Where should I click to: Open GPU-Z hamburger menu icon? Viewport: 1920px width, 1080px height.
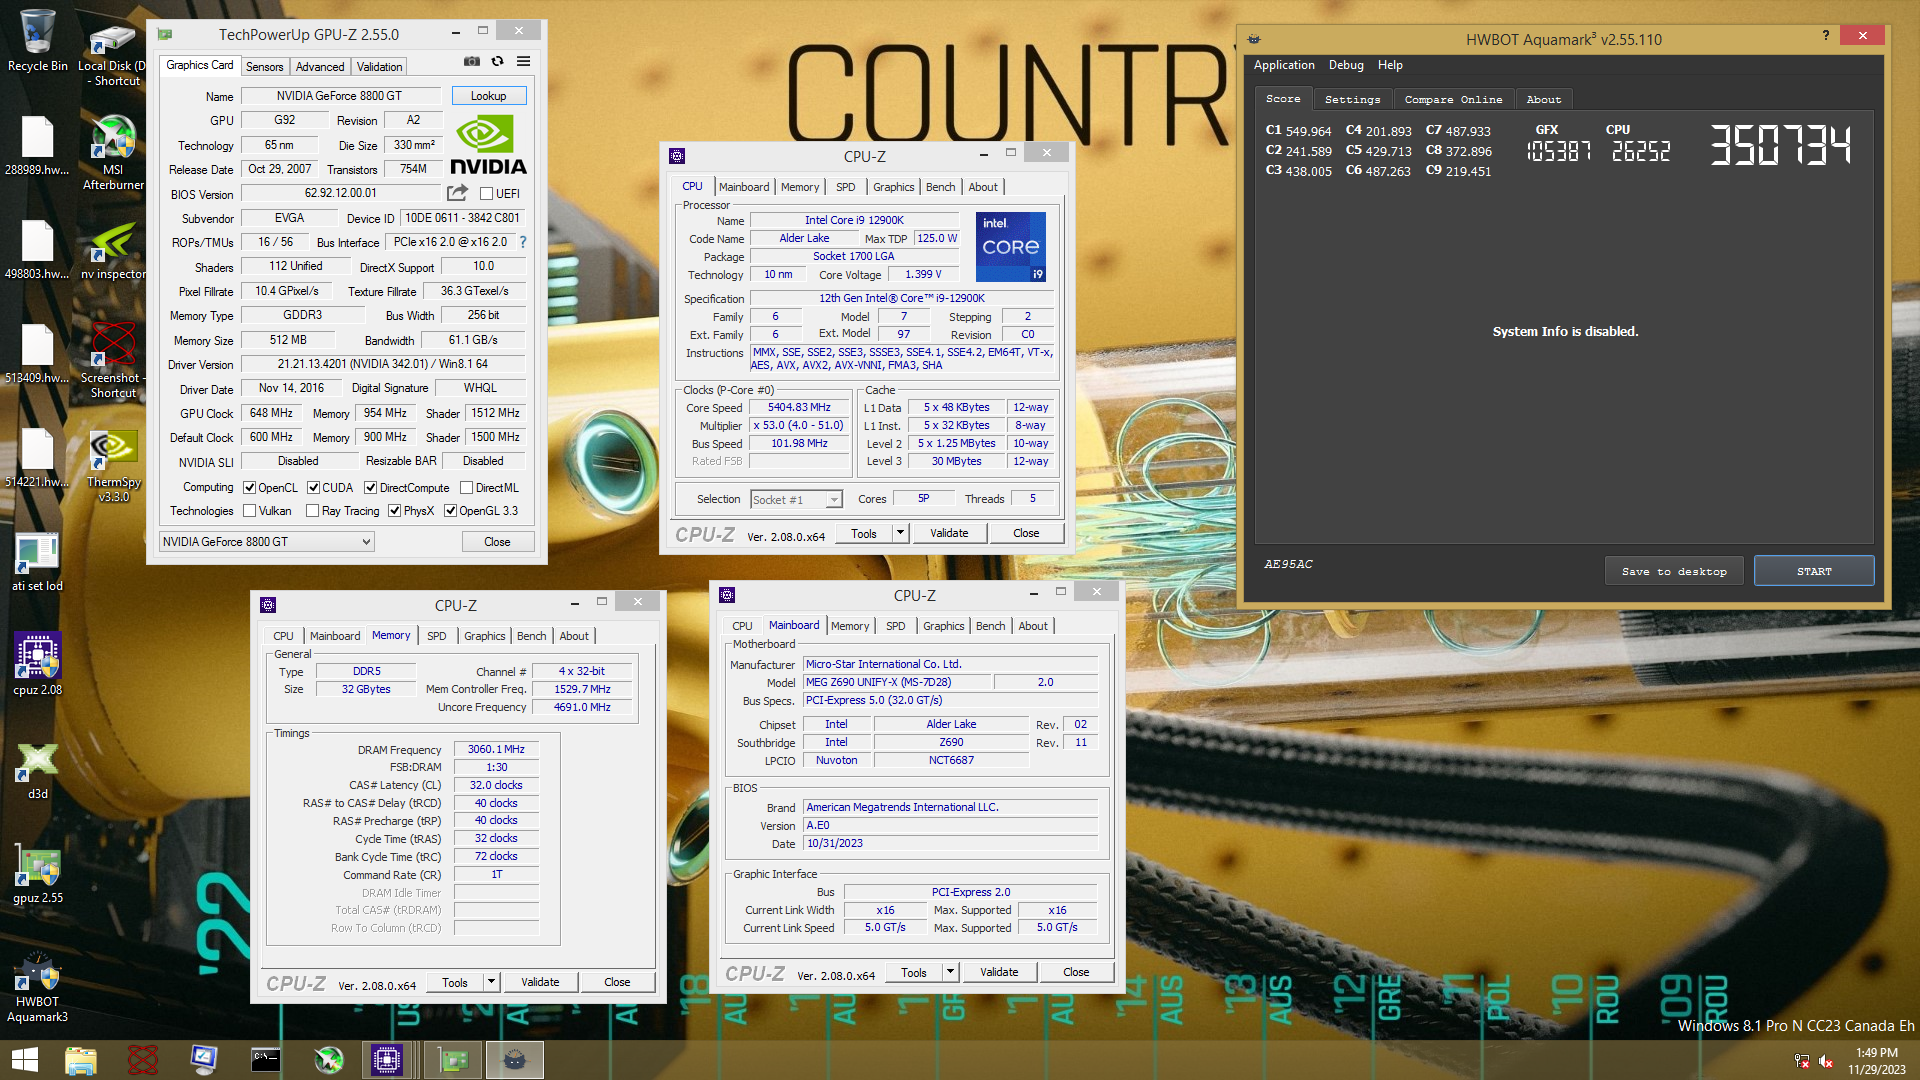523,62
